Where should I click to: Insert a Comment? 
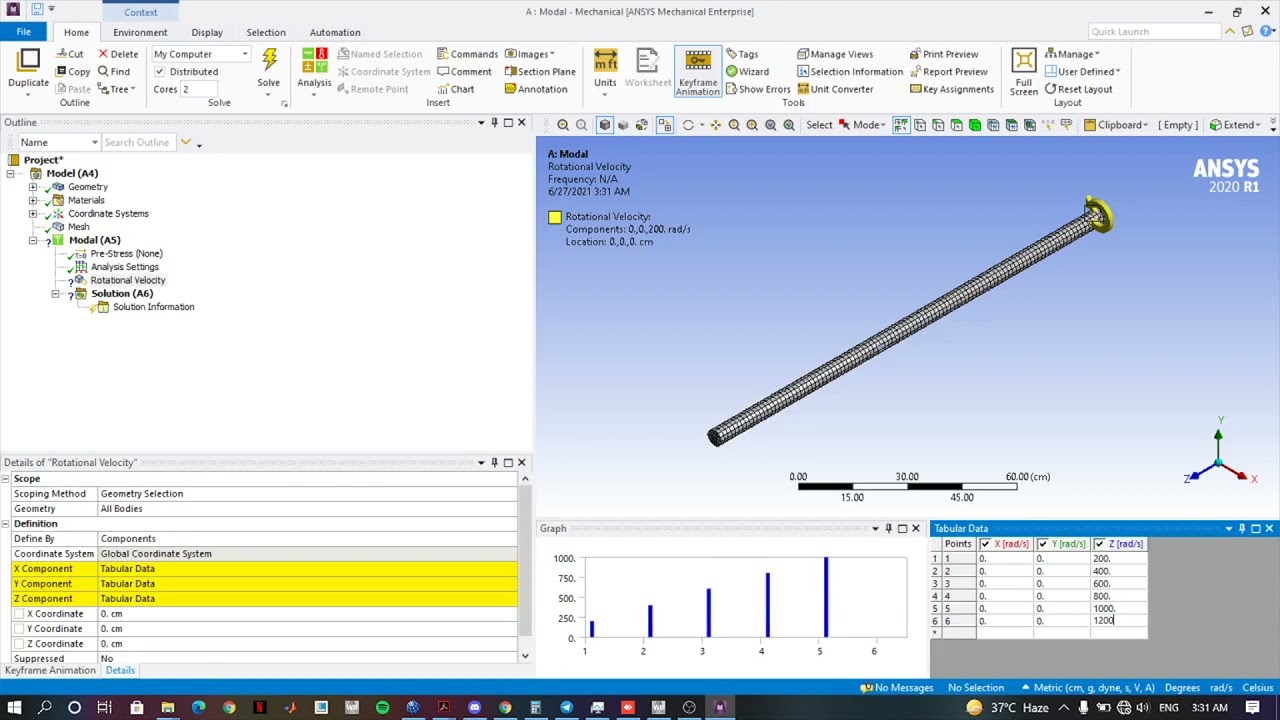coord(464,72)
